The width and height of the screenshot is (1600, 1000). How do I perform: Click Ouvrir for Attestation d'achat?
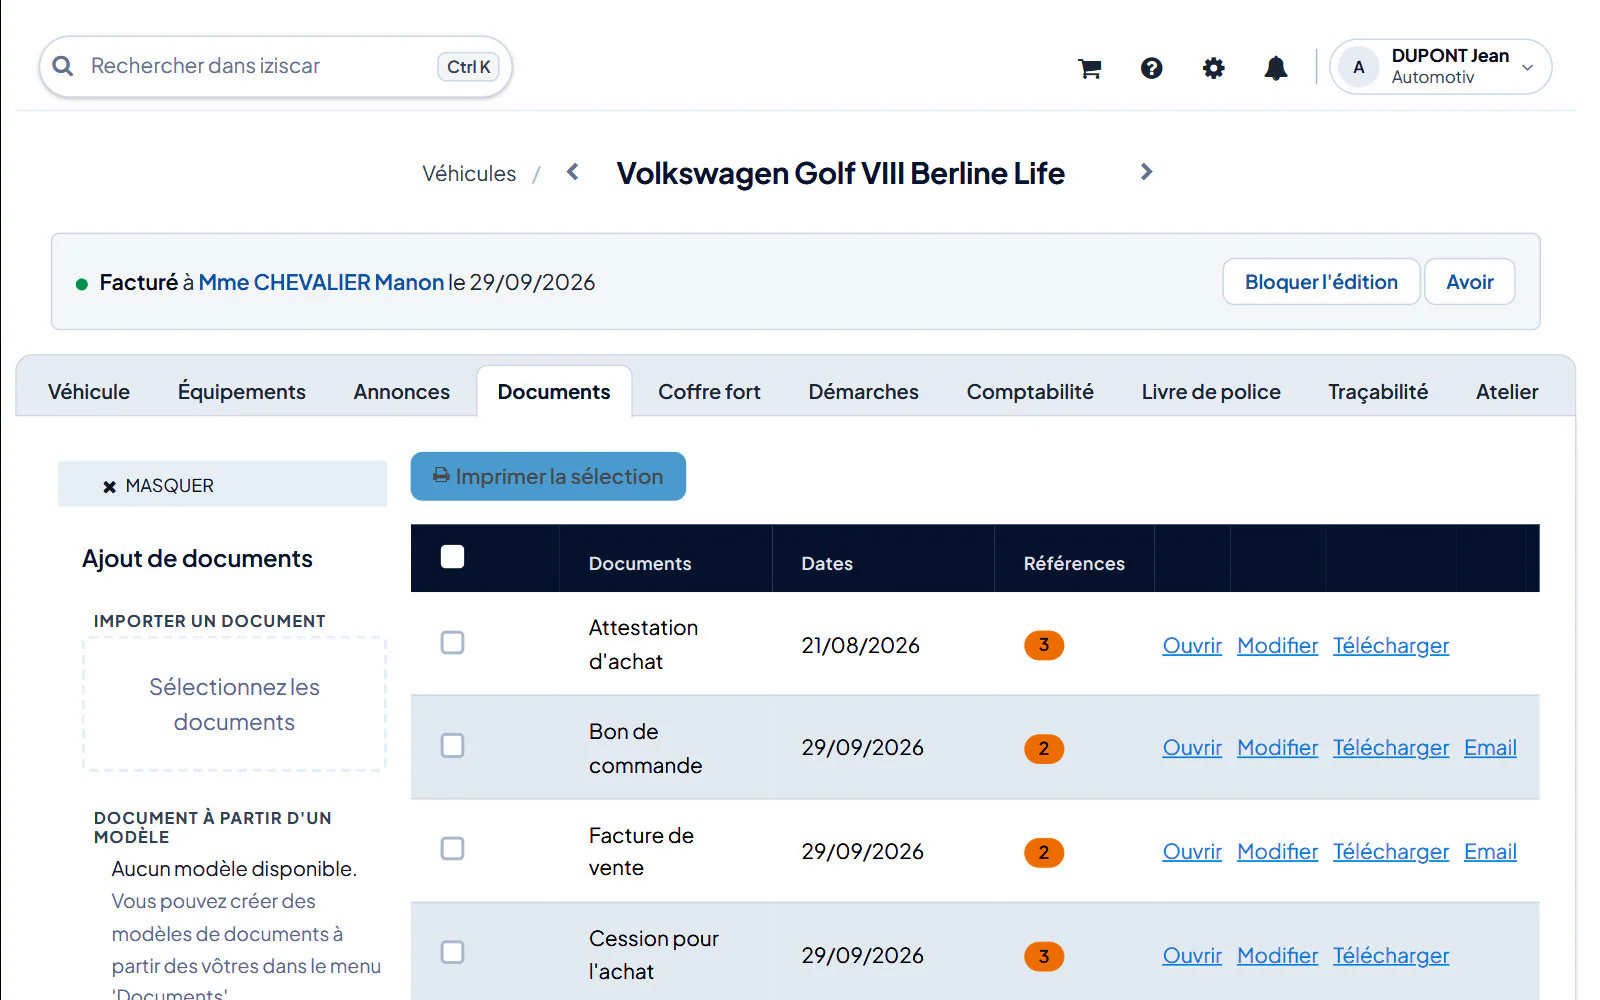1192,646
